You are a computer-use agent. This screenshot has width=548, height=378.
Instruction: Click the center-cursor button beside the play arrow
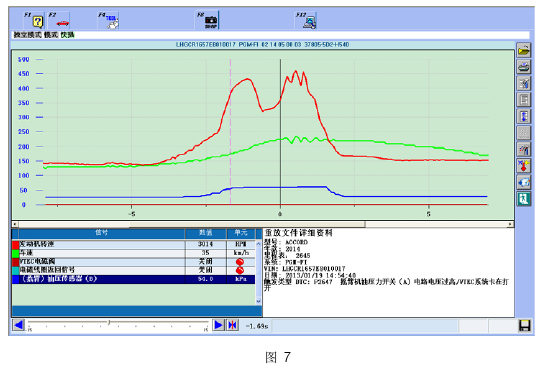click(x=232, y=325)
